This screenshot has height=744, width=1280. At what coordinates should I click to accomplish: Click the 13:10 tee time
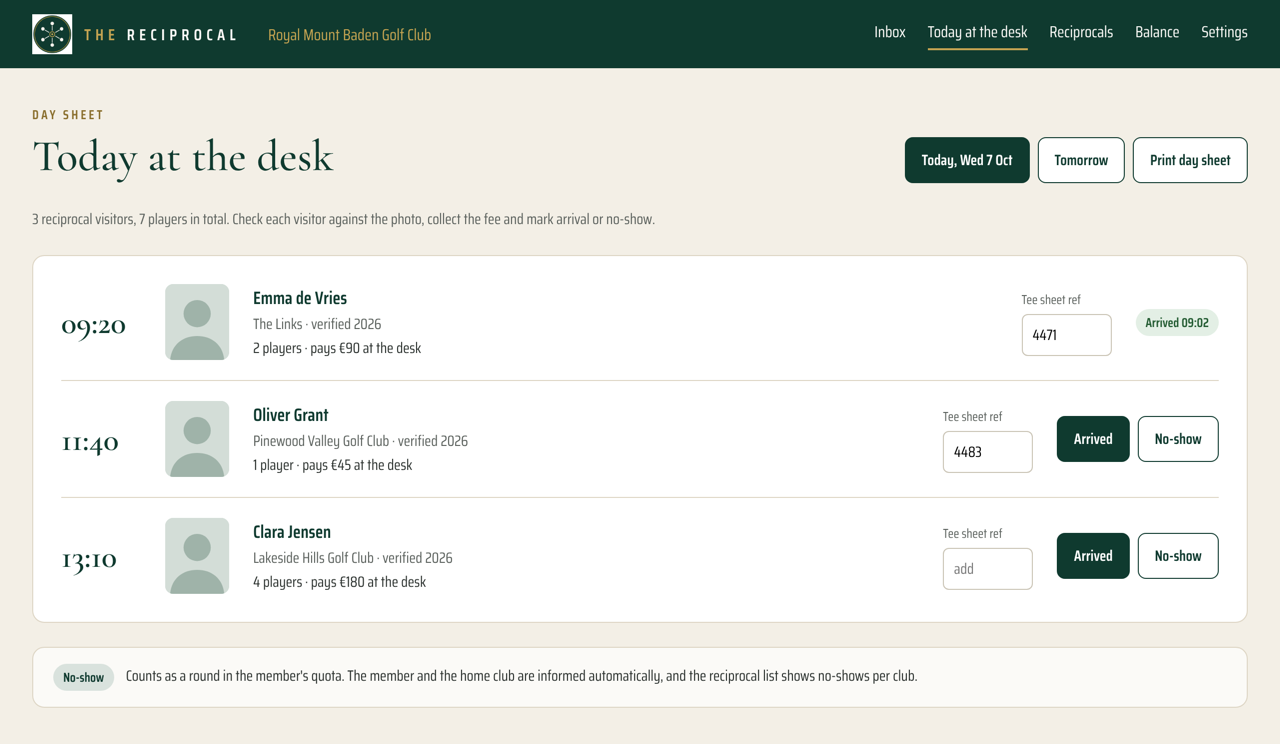(x=89, y=559)
